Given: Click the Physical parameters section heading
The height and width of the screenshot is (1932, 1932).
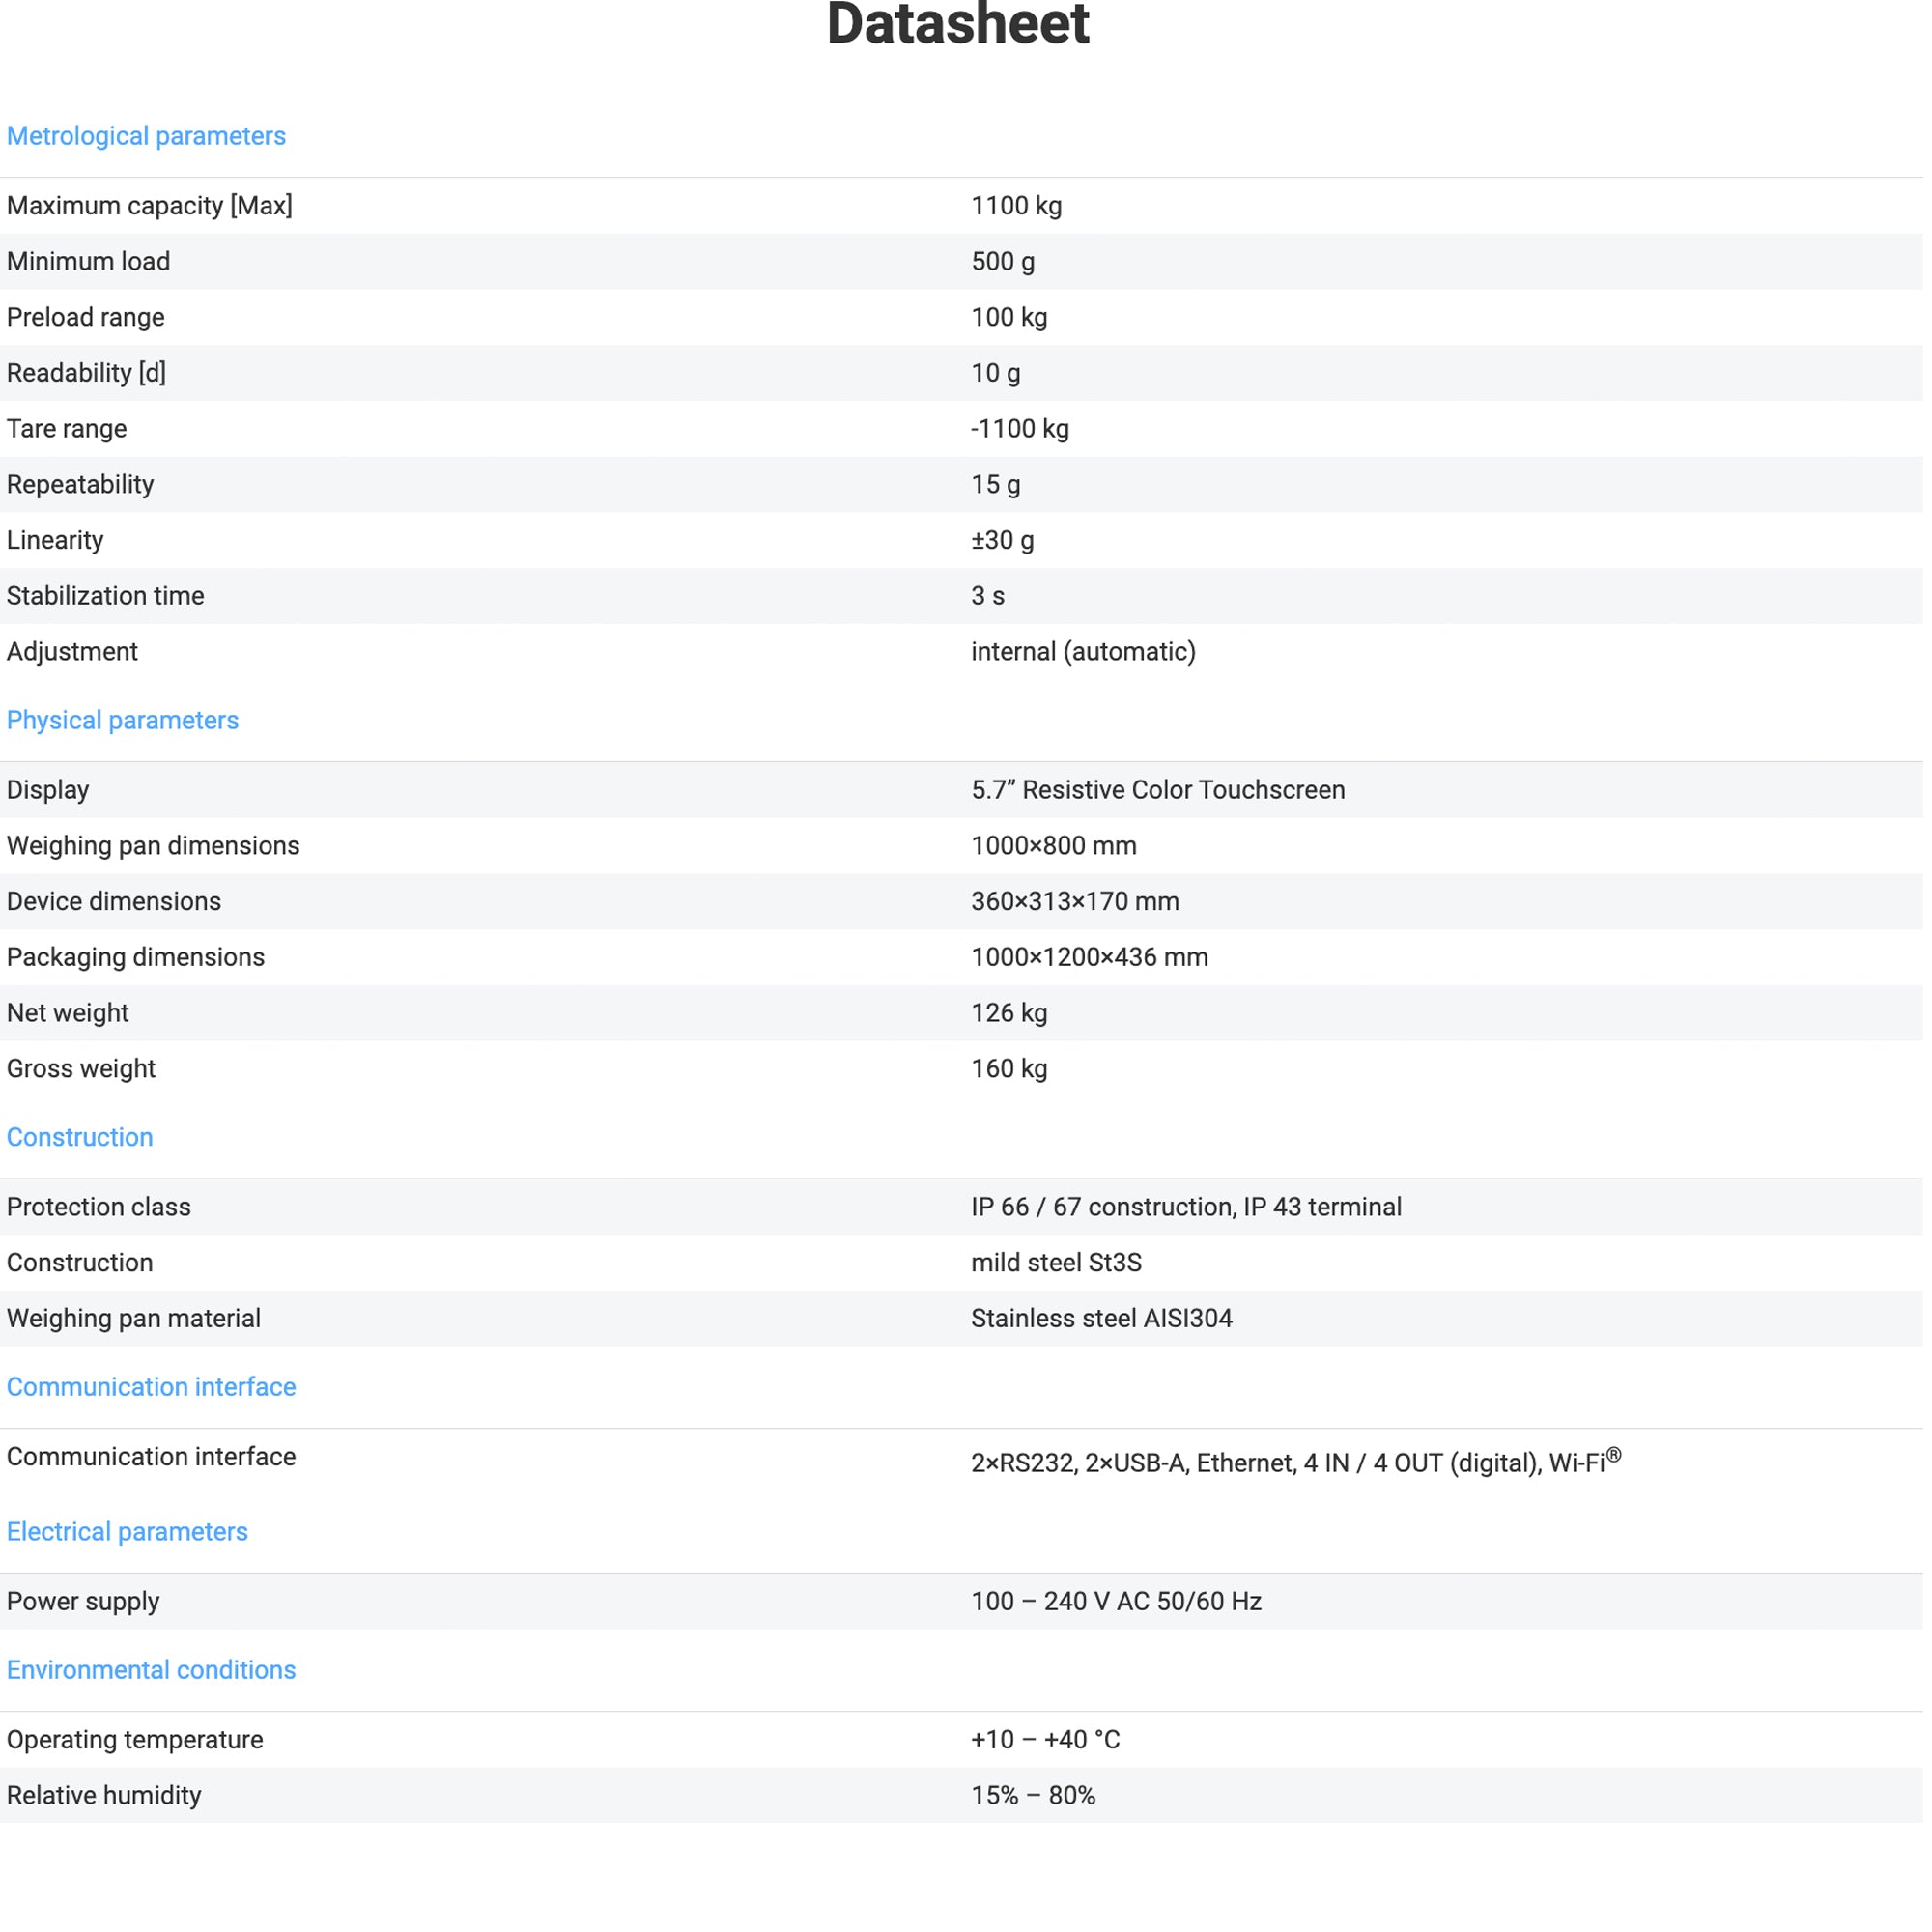Looking at the screenshot, I should pyautogui.click(x=122, y=720).
